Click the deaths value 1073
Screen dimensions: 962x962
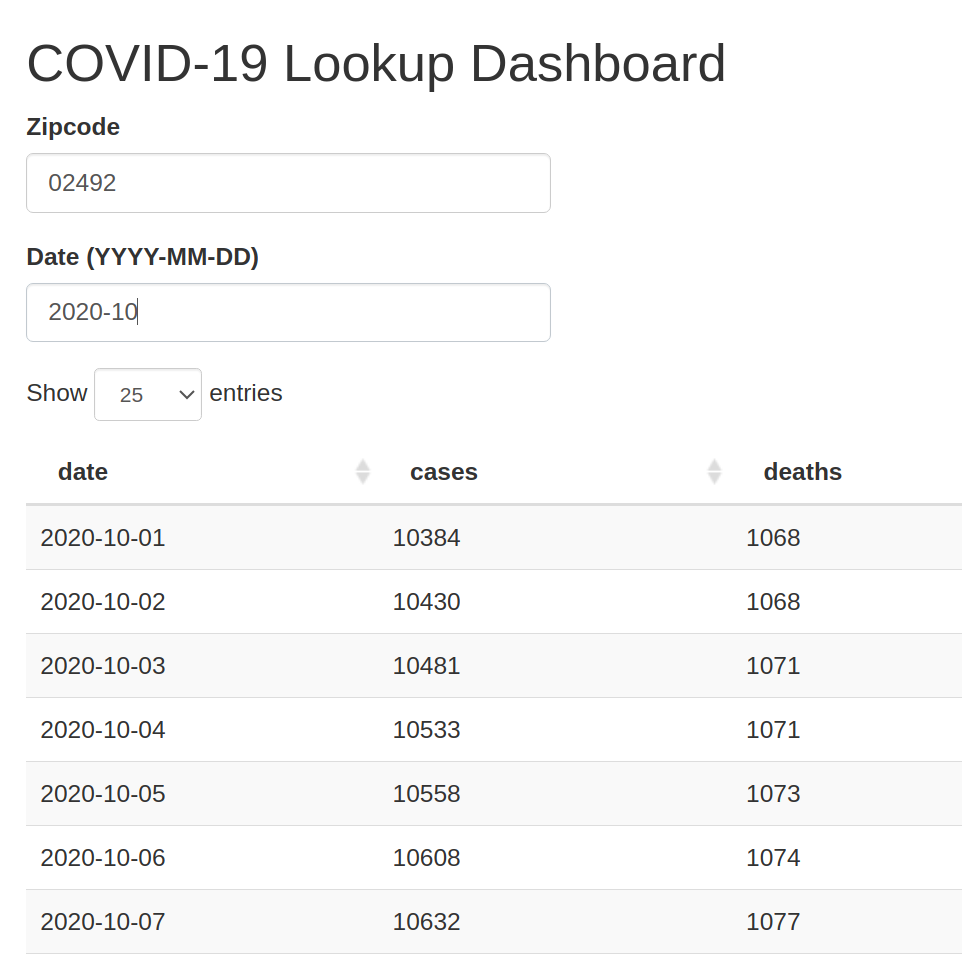point(773,794)
